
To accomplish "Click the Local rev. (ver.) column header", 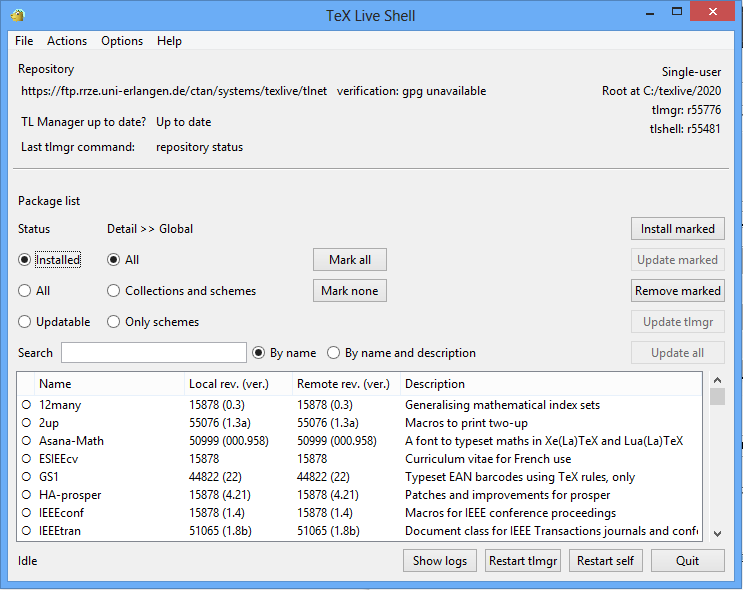I will click(238, 384).
